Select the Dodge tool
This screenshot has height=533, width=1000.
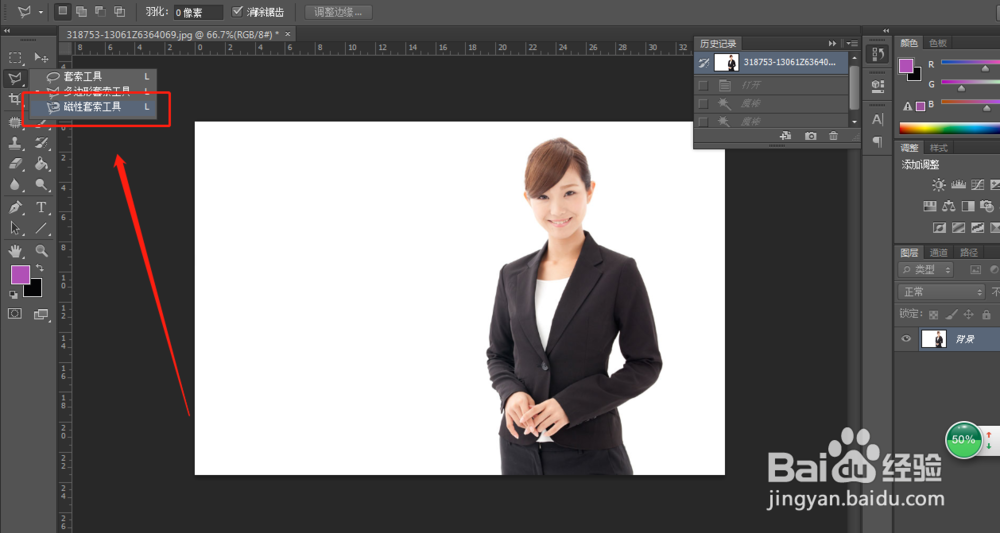tap(41, 185)
